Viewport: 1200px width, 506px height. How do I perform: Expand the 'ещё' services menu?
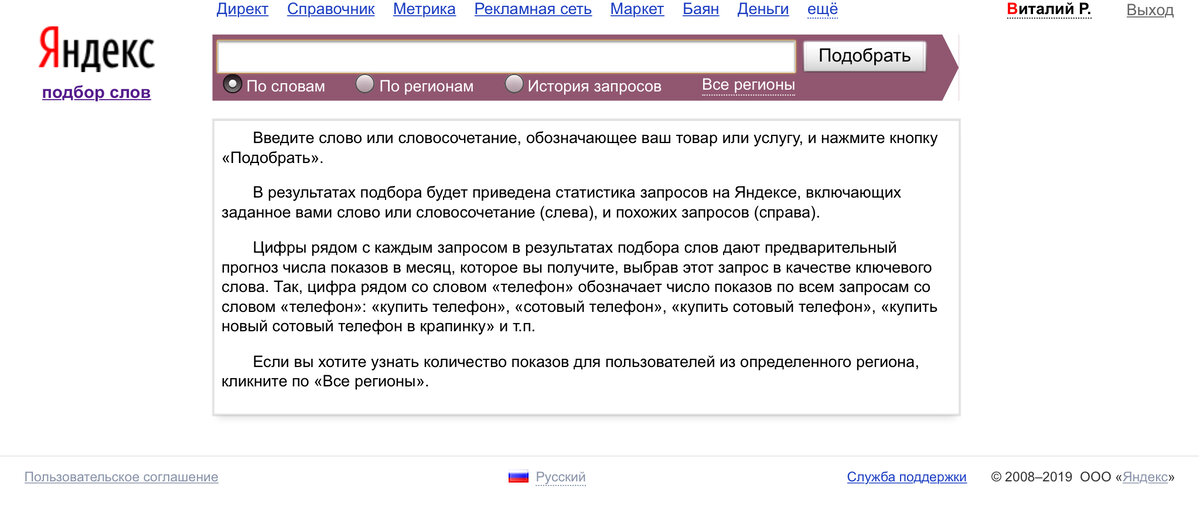[x=822, y=10]
